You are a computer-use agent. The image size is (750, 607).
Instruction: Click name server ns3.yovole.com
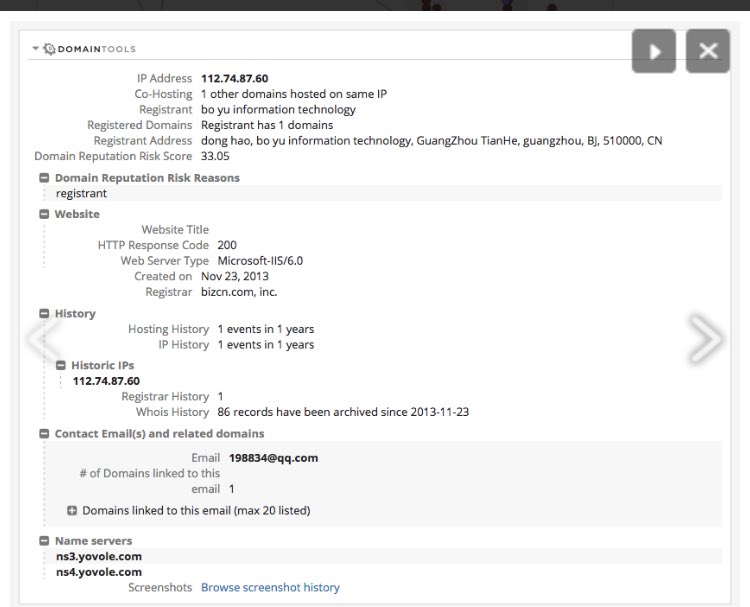tap(99, 556)
